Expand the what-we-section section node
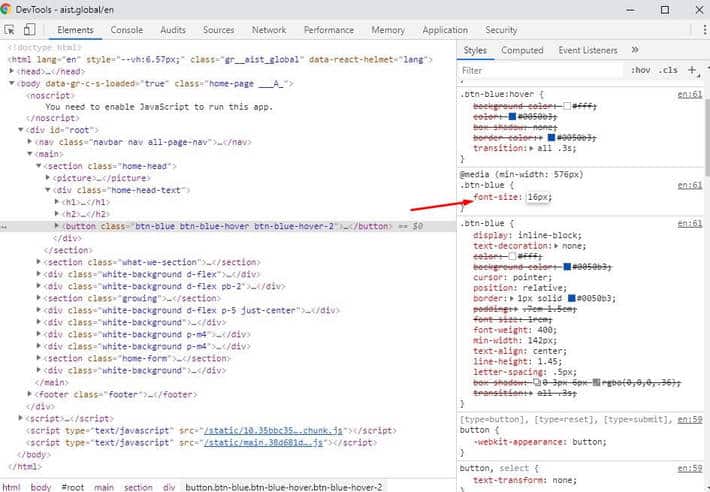The image size is (710, 492). [x=39, y=262]
